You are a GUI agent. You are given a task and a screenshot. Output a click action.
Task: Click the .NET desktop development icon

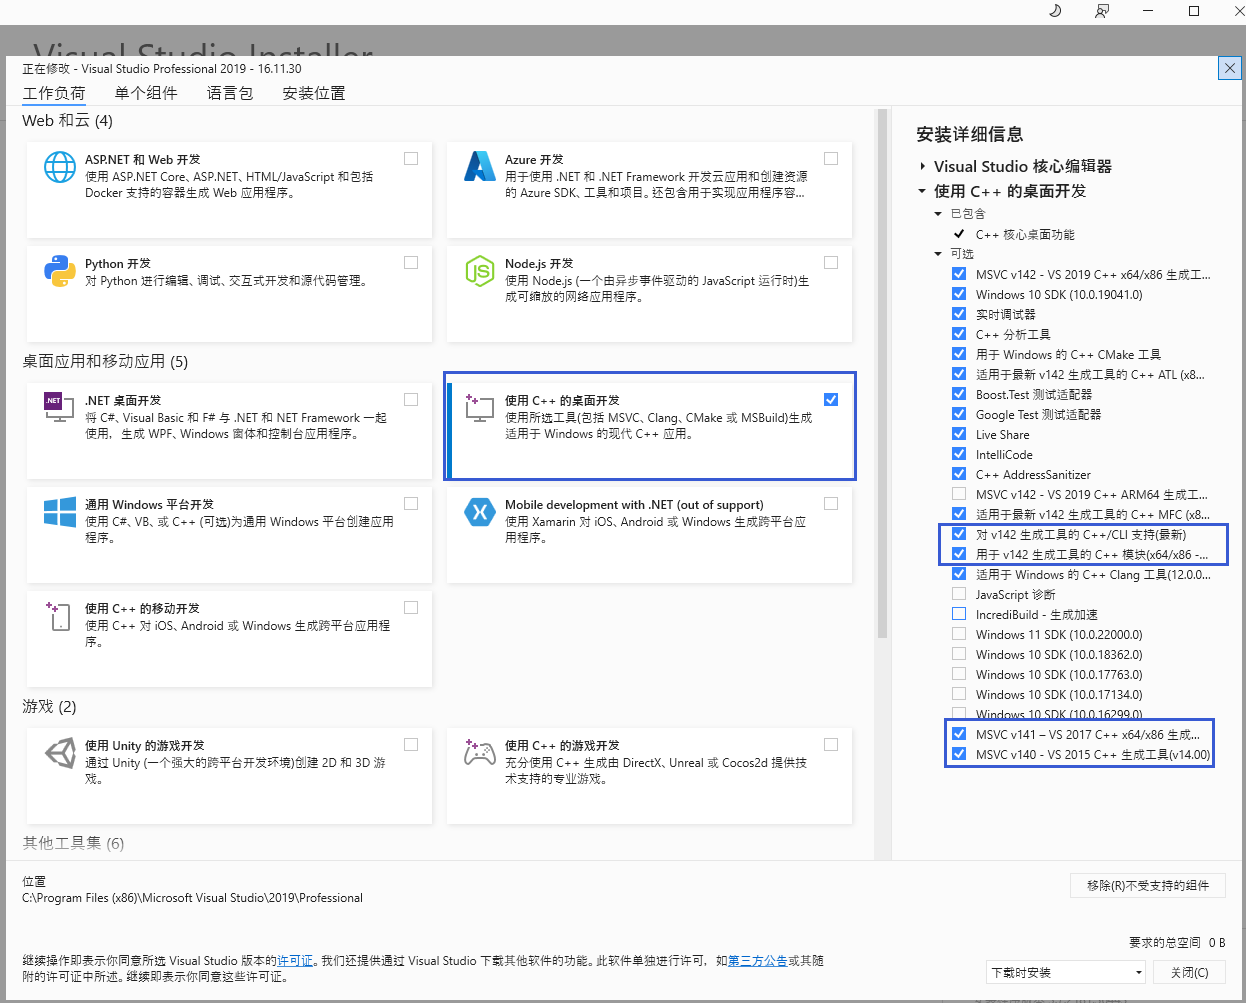pos(60,407)
